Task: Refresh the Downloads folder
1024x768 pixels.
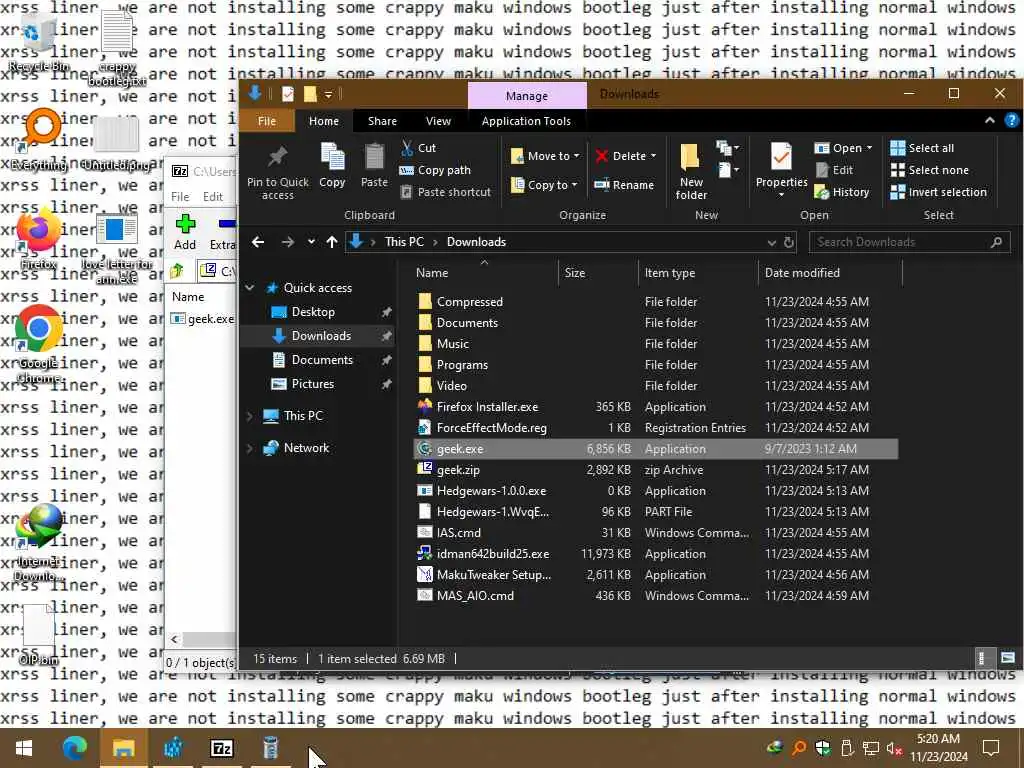Action: (x=788, y=242)
